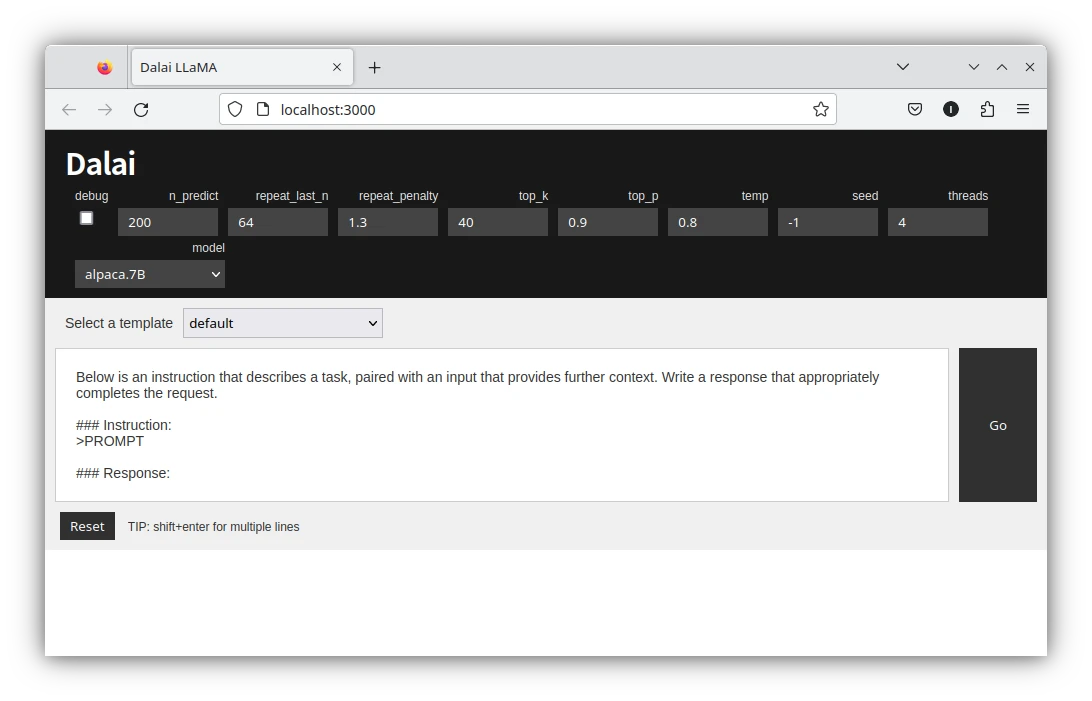Switch to the Dalai LLaMA tab
This screenshot has width=1092, height=701.
[x=220, y=68]
